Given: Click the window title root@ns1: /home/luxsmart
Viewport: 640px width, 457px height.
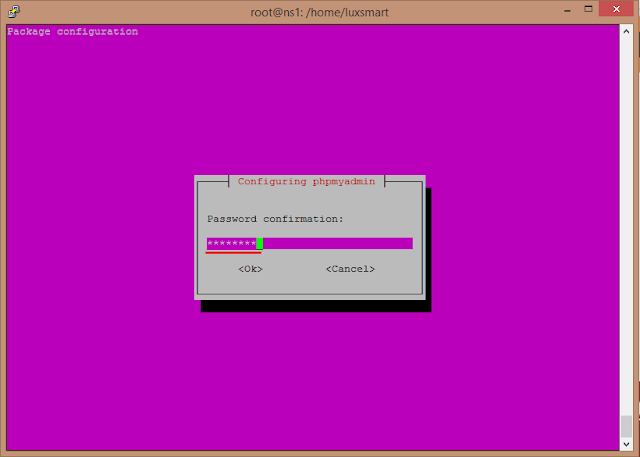Looking at the screenshot, I should click(x=320, y=12).
